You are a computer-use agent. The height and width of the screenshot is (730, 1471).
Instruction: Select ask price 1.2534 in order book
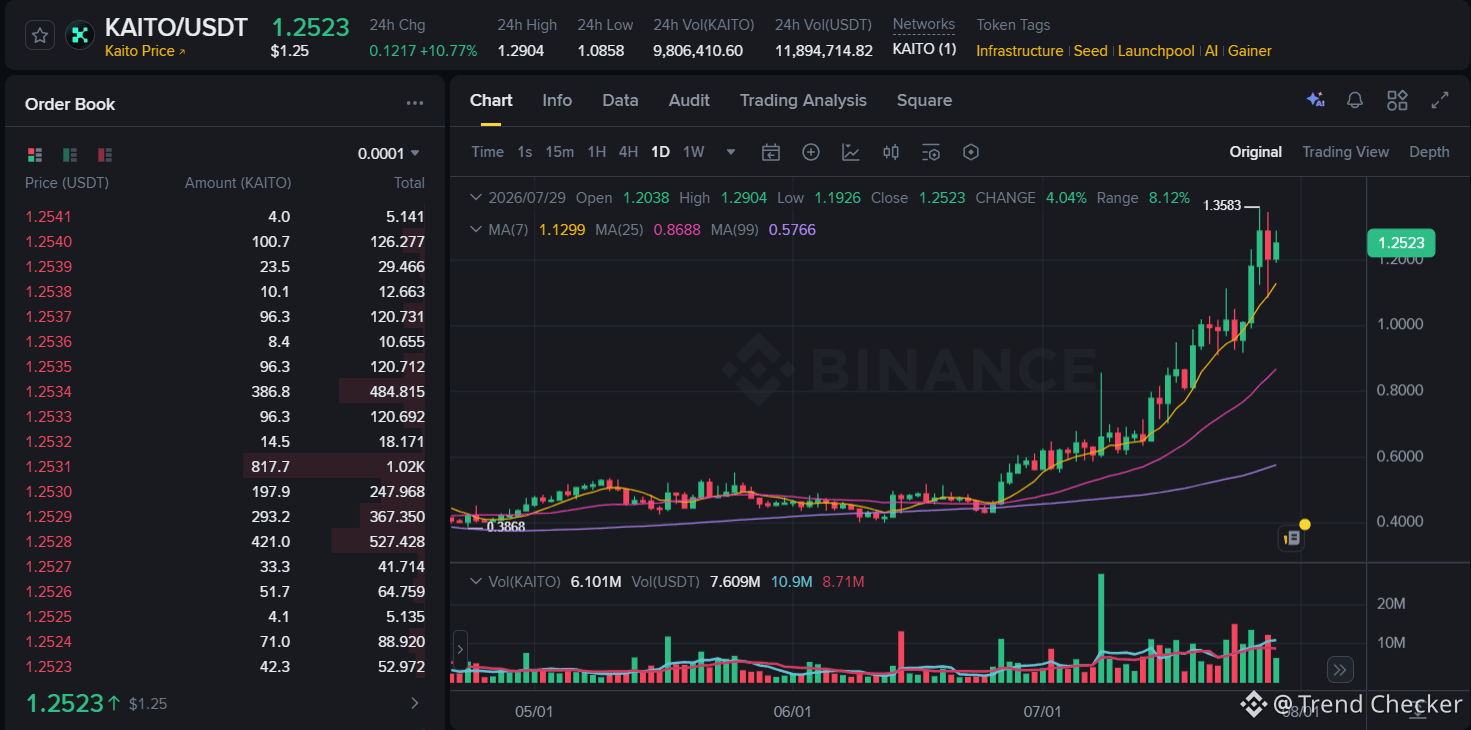48,391
